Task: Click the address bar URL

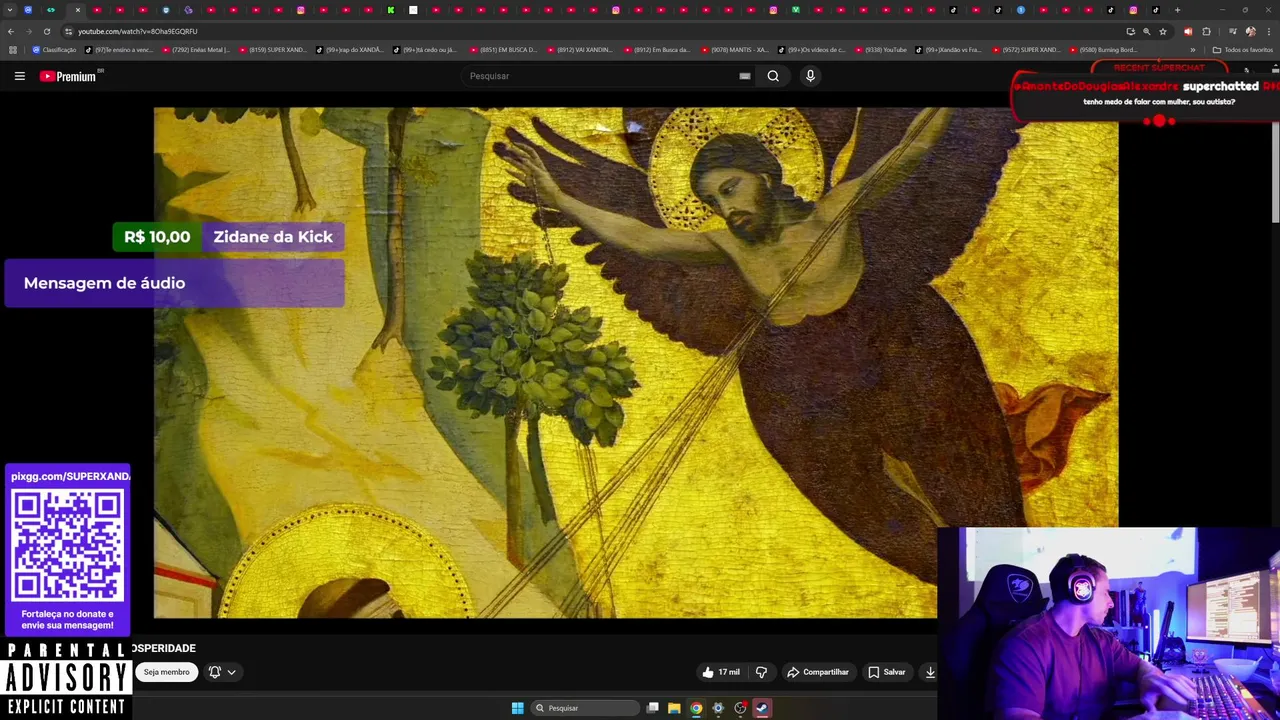Action: tap(137, 31)
